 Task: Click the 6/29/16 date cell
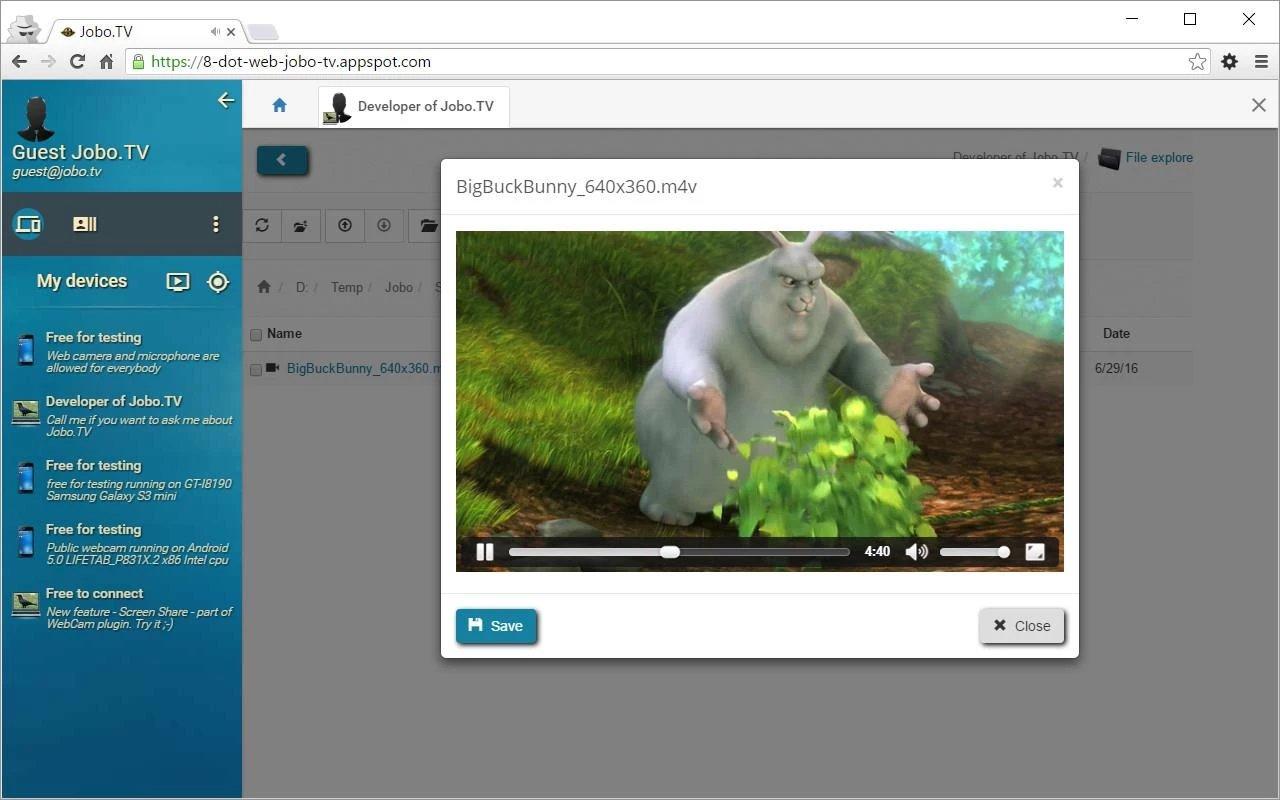(1116, 368)
